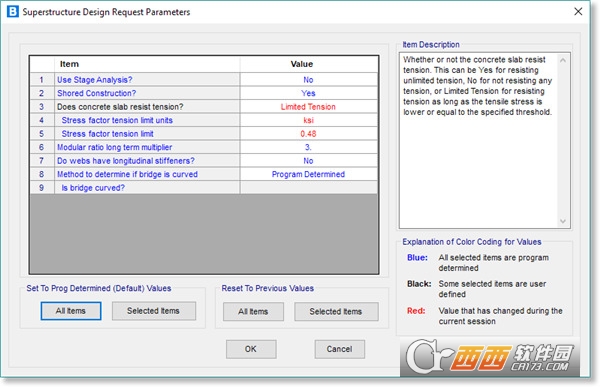Edit the '3.' modular ratio multiplier value

[x=309, y=147]
